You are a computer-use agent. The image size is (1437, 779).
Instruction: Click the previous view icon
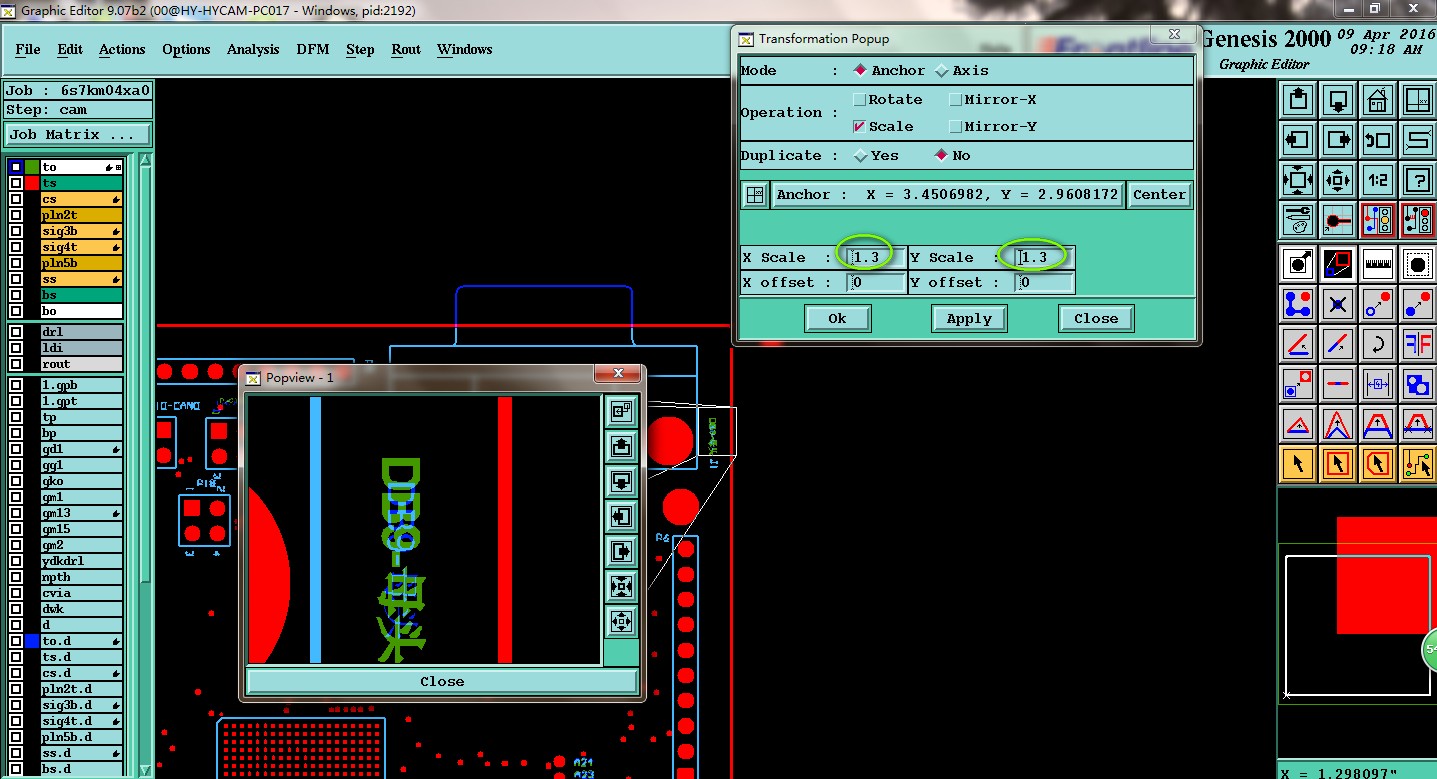[x=1378, y=140]
